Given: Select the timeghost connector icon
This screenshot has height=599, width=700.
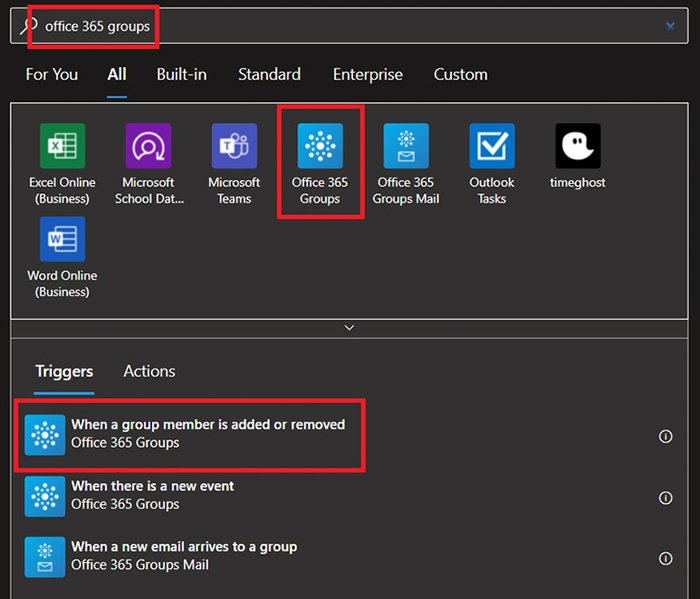Looking at the screenshot, I should pos(578,146).
